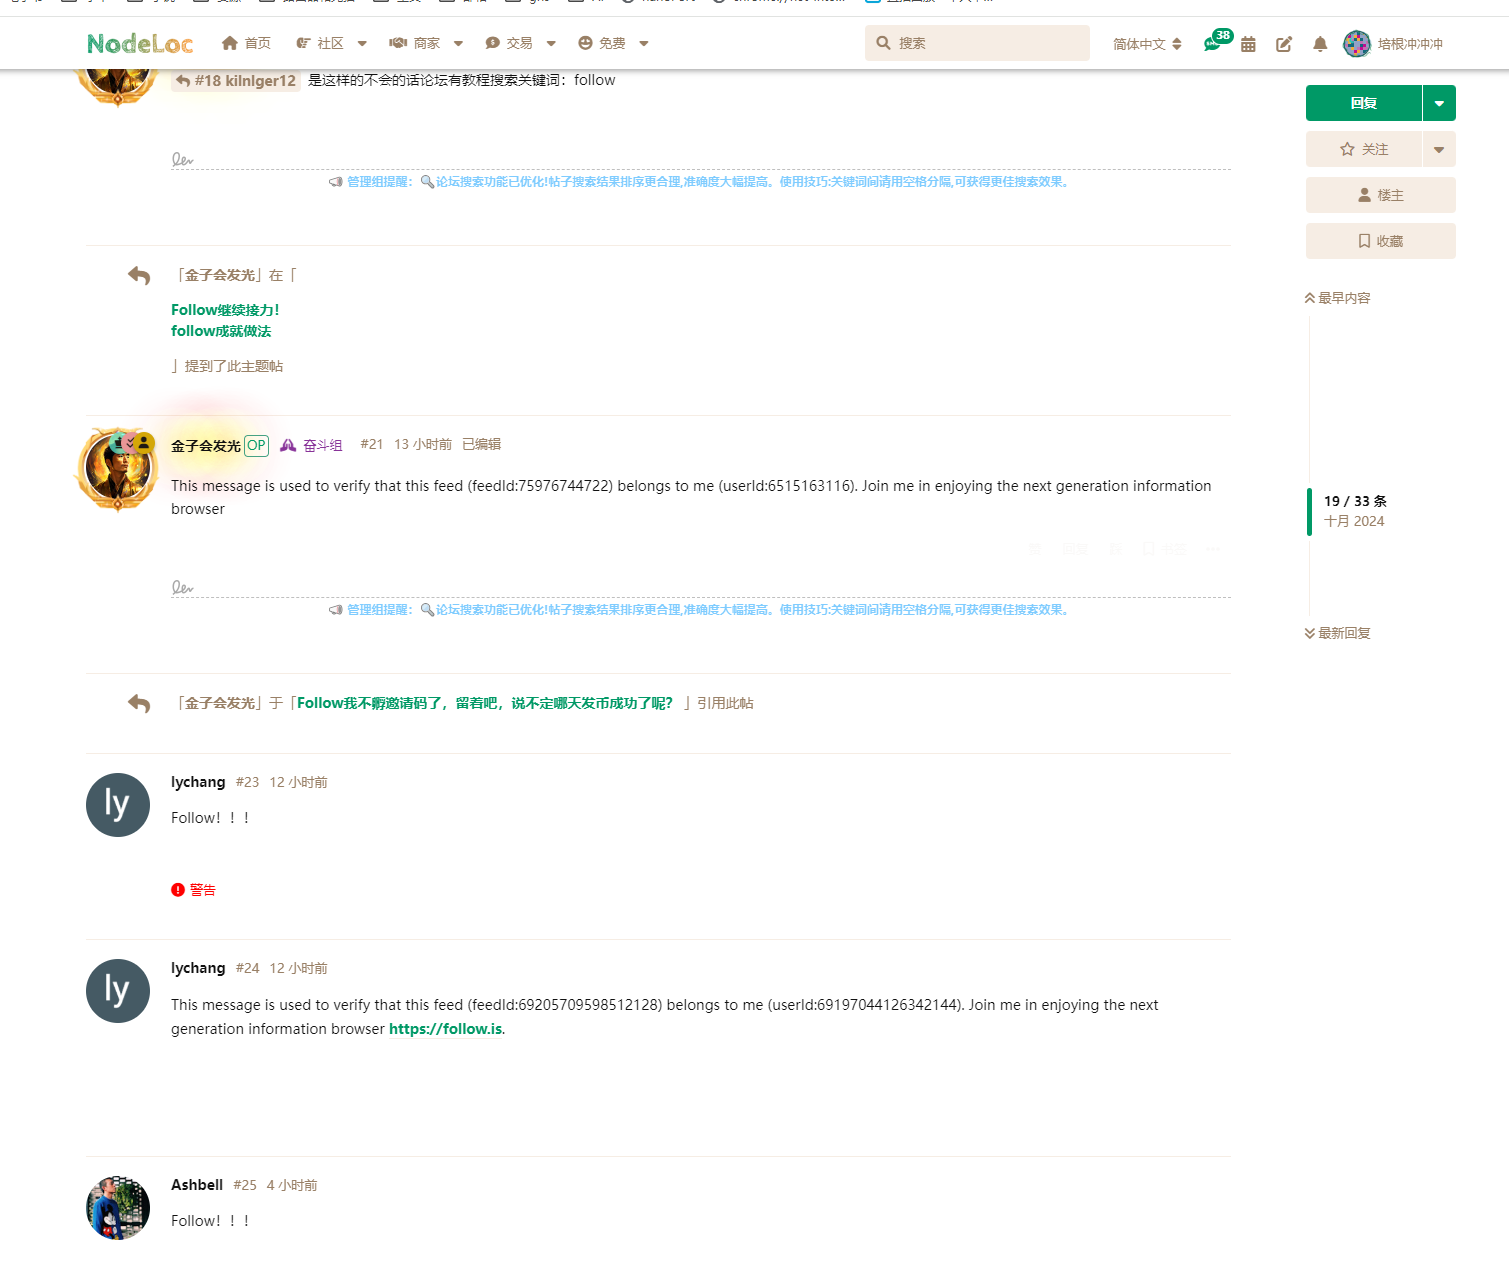Expand the arrow next to 交易

point(551,43)
